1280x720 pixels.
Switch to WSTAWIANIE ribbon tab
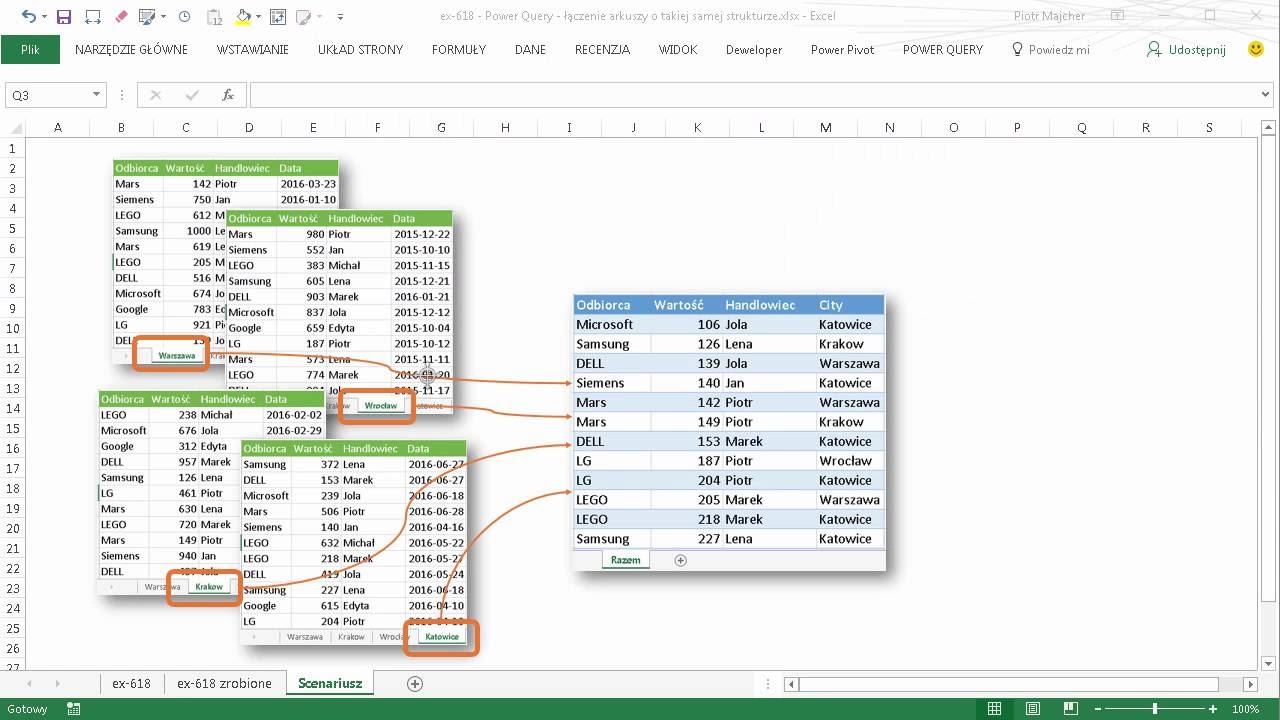pos(253,49)
